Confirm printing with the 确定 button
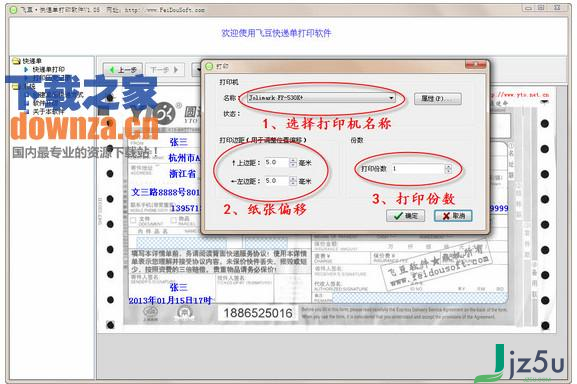The height and width of the screenshot is (384, 577). [x=406, y=216]
